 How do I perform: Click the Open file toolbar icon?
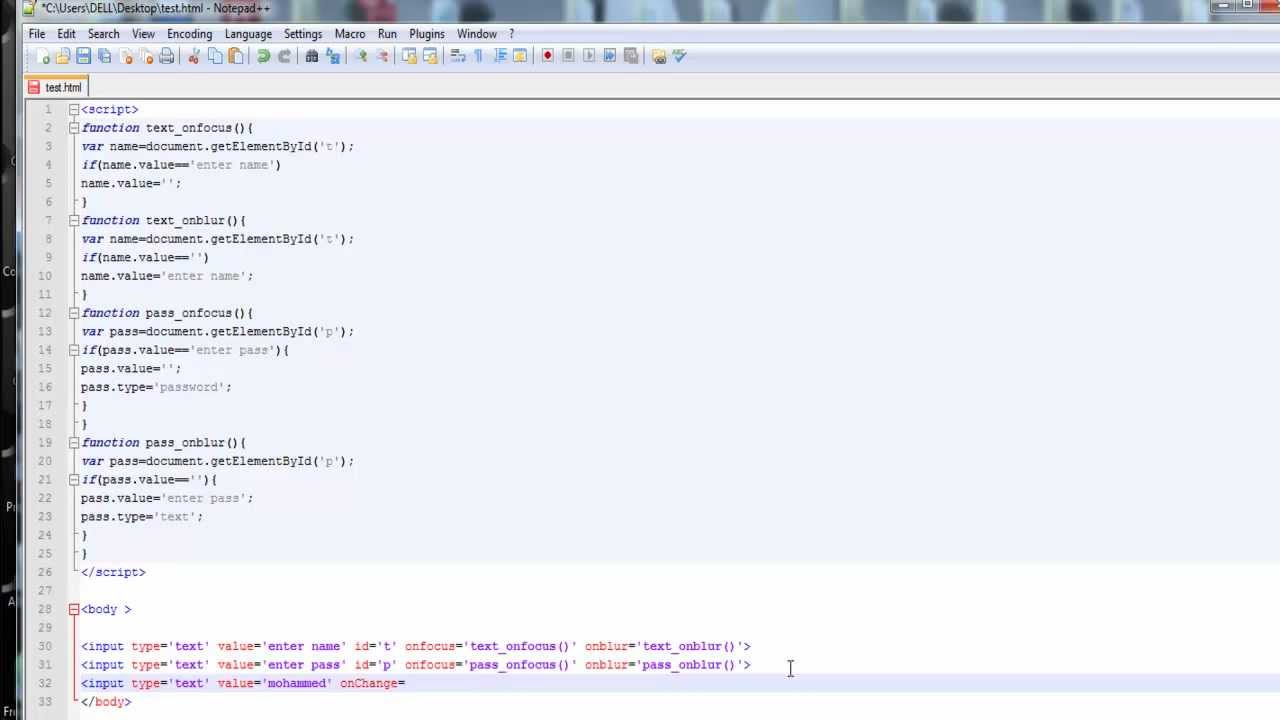[x=63, y=56]
